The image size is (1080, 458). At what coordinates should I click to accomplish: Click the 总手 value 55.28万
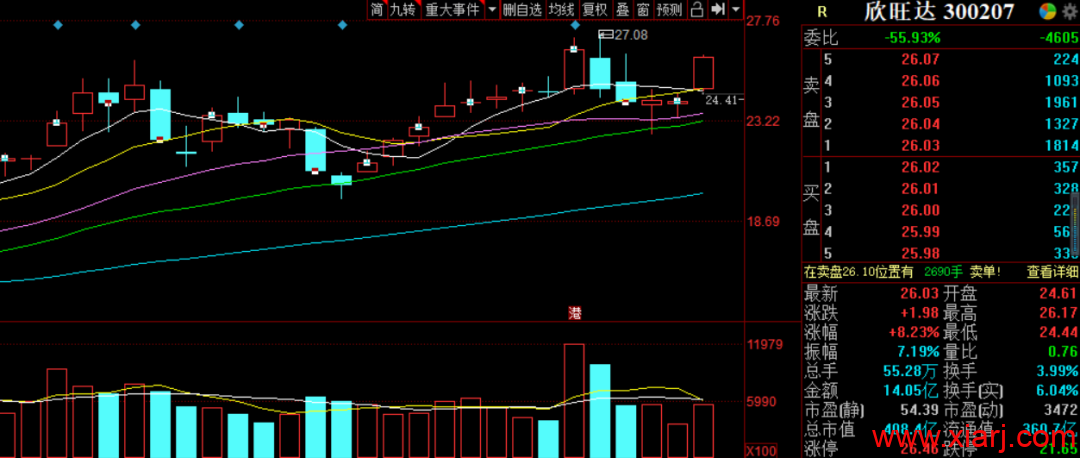[911, 372]
